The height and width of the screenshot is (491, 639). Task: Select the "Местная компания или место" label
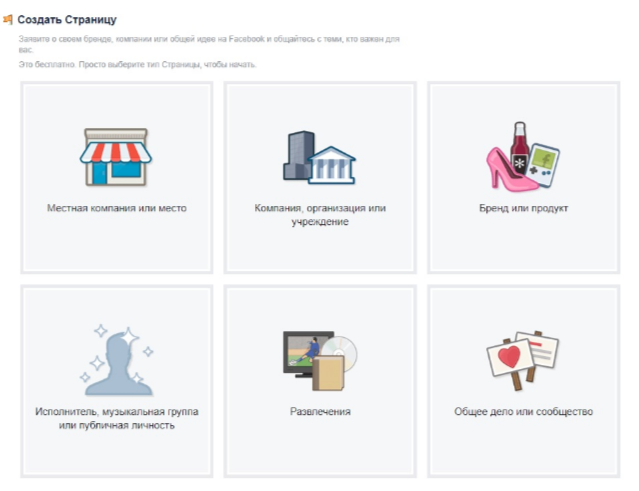(x=117, y=208)
